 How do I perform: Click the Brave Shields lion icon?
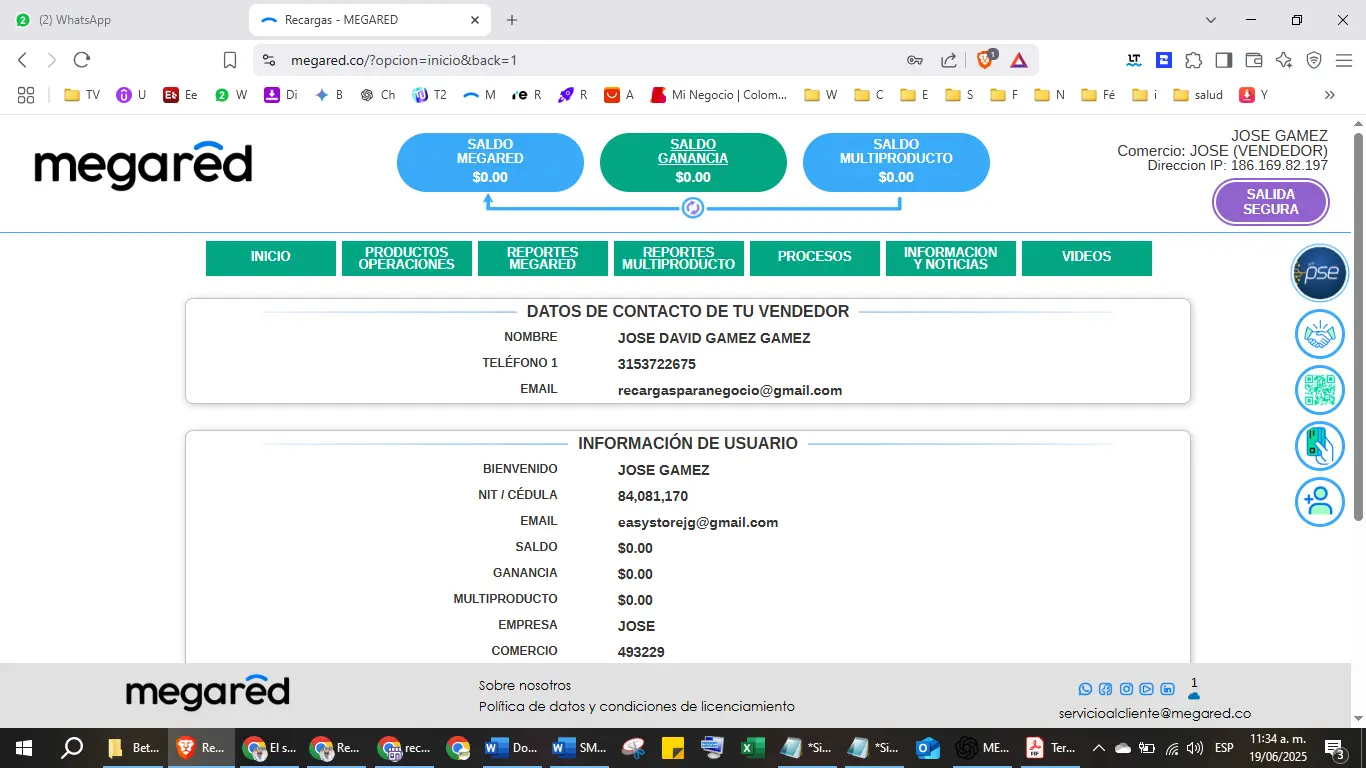pos(985,60)
